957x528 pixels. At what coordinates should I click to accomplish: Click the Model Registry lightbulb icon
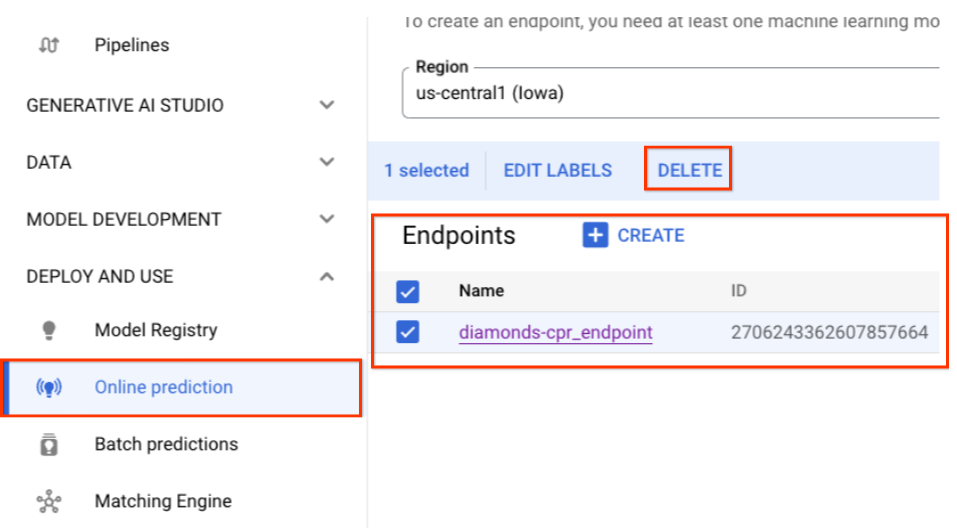tap(48, 331)
